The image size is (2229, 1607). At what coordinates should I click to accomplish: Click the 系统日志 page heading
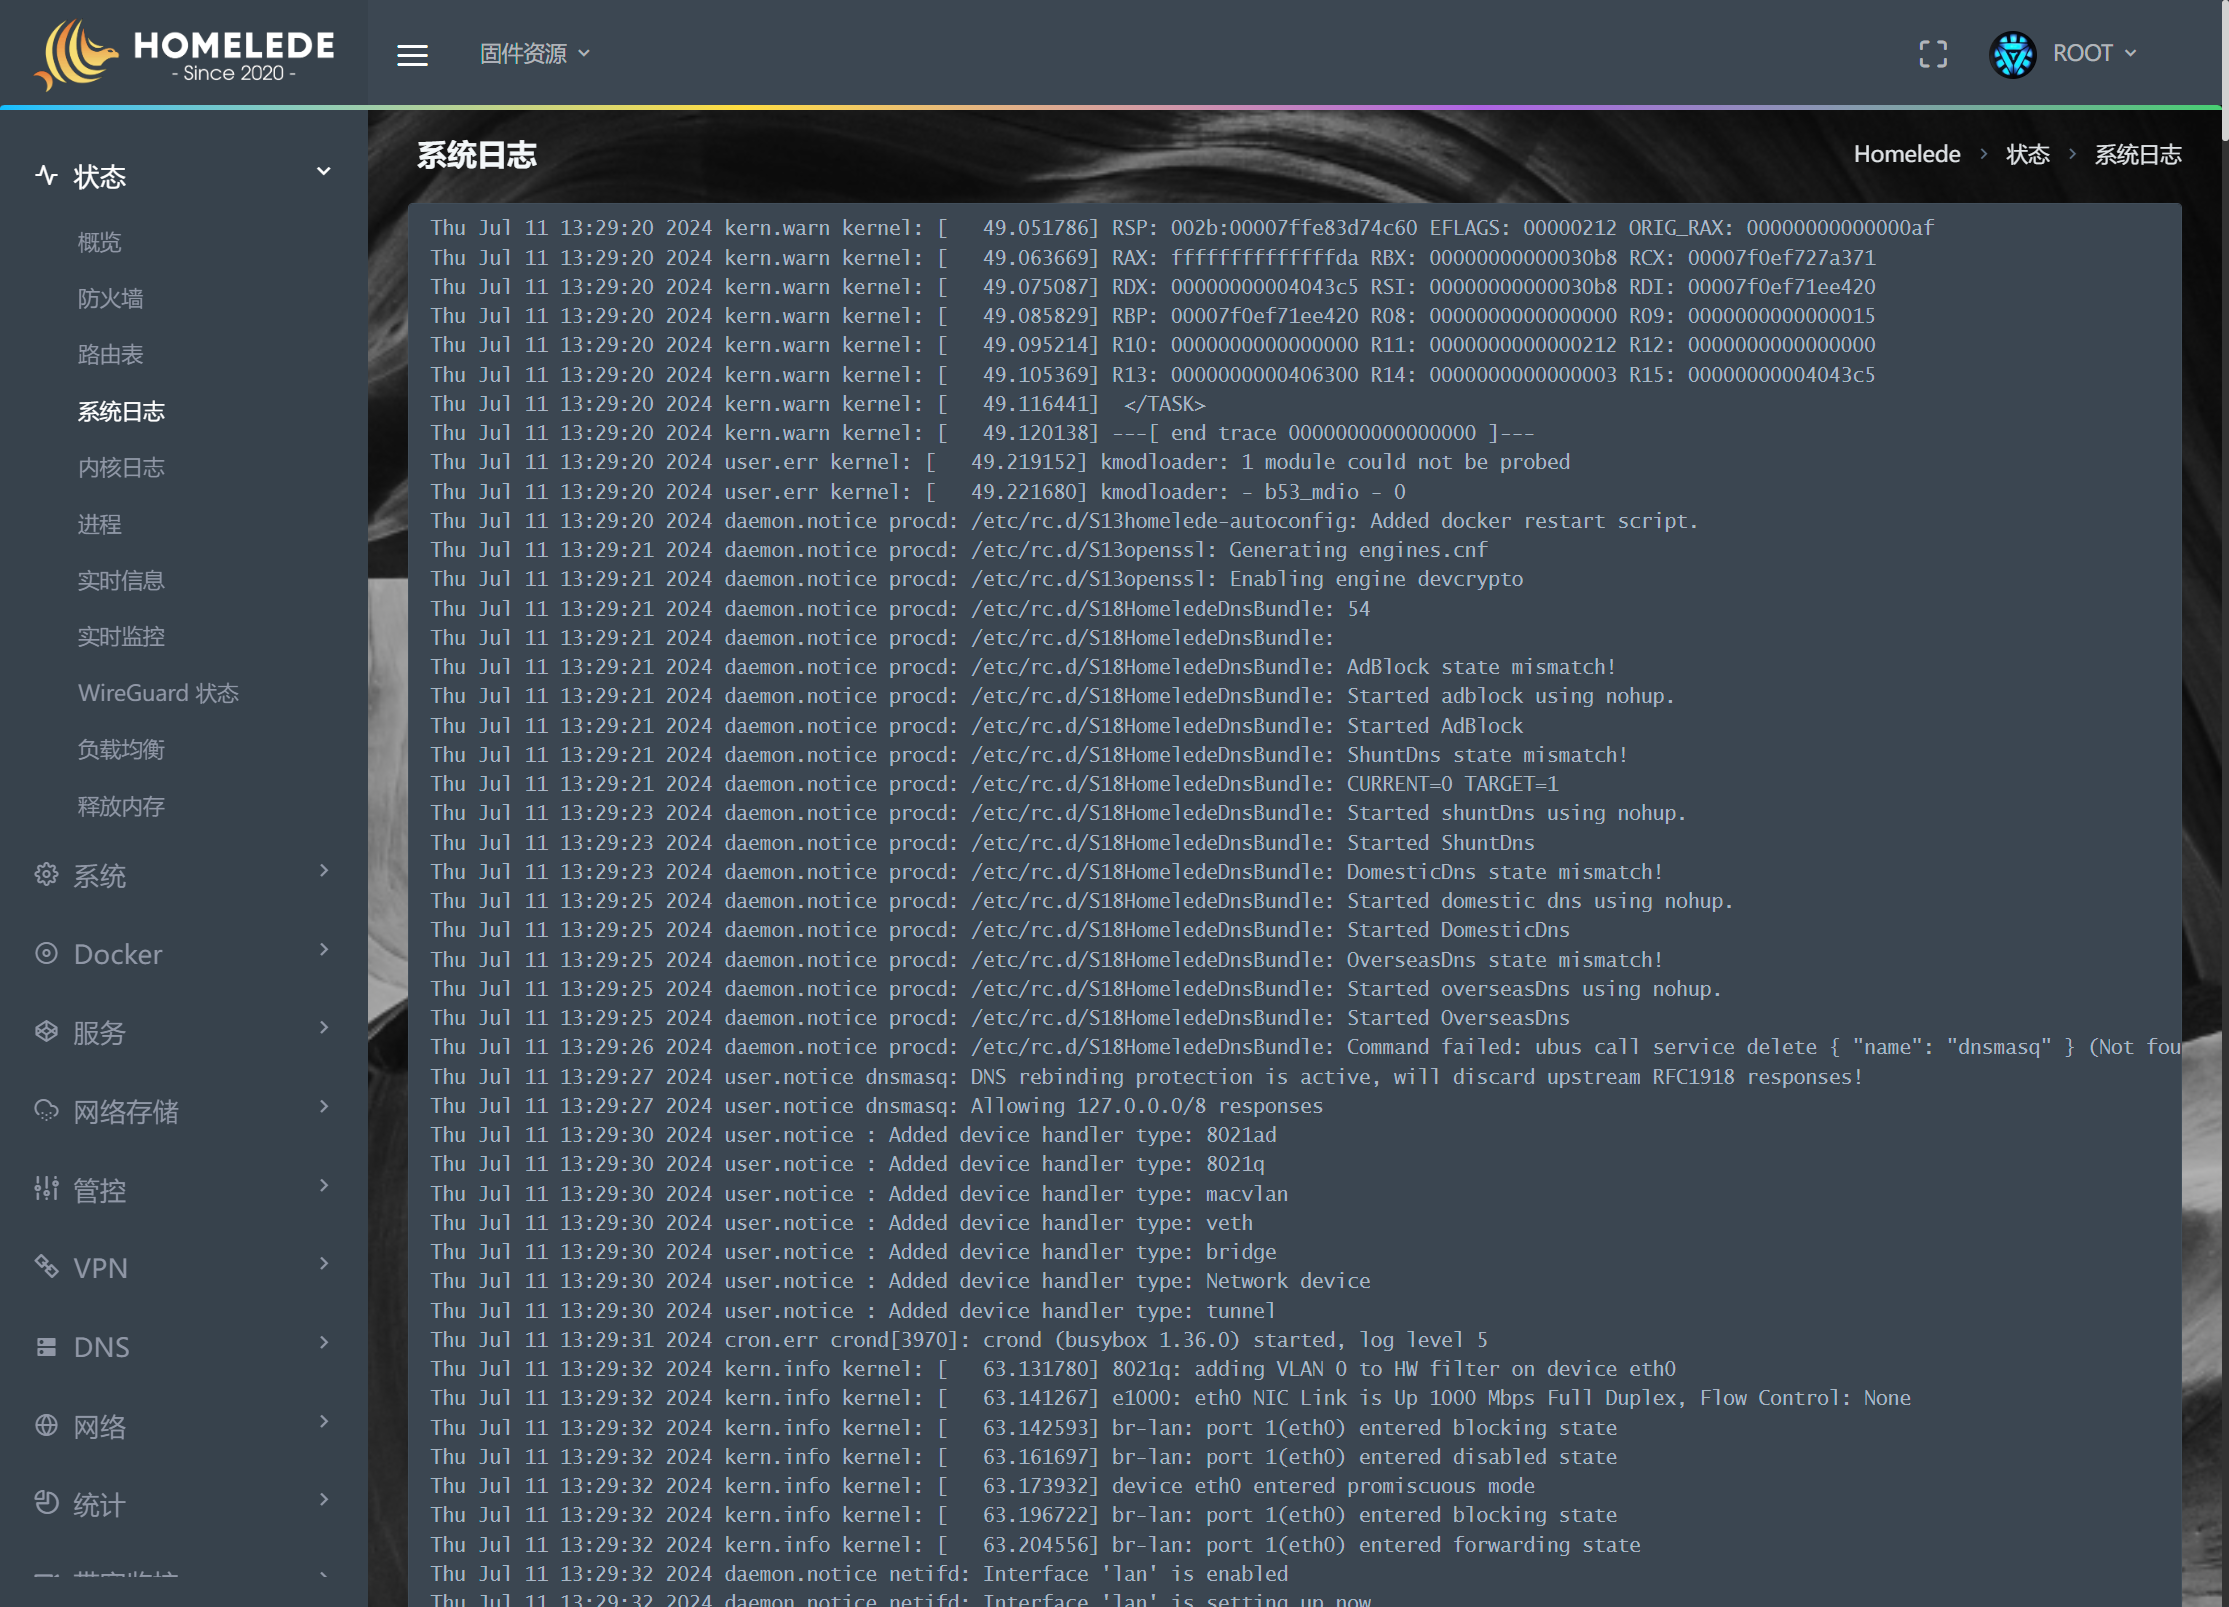point(476,155)
